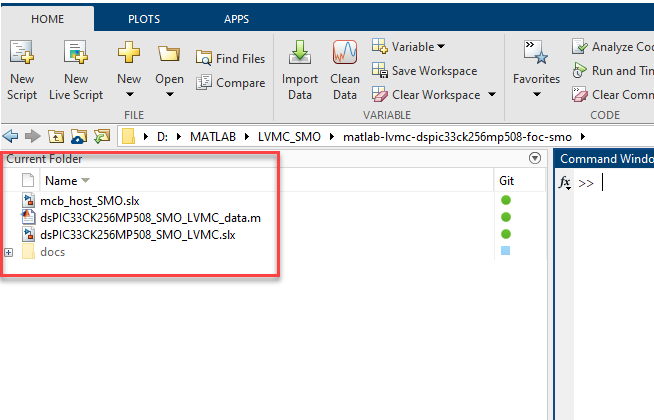654x420 pixels.
Task: Switch to the PLOTS tab
Action: (144, 19)
